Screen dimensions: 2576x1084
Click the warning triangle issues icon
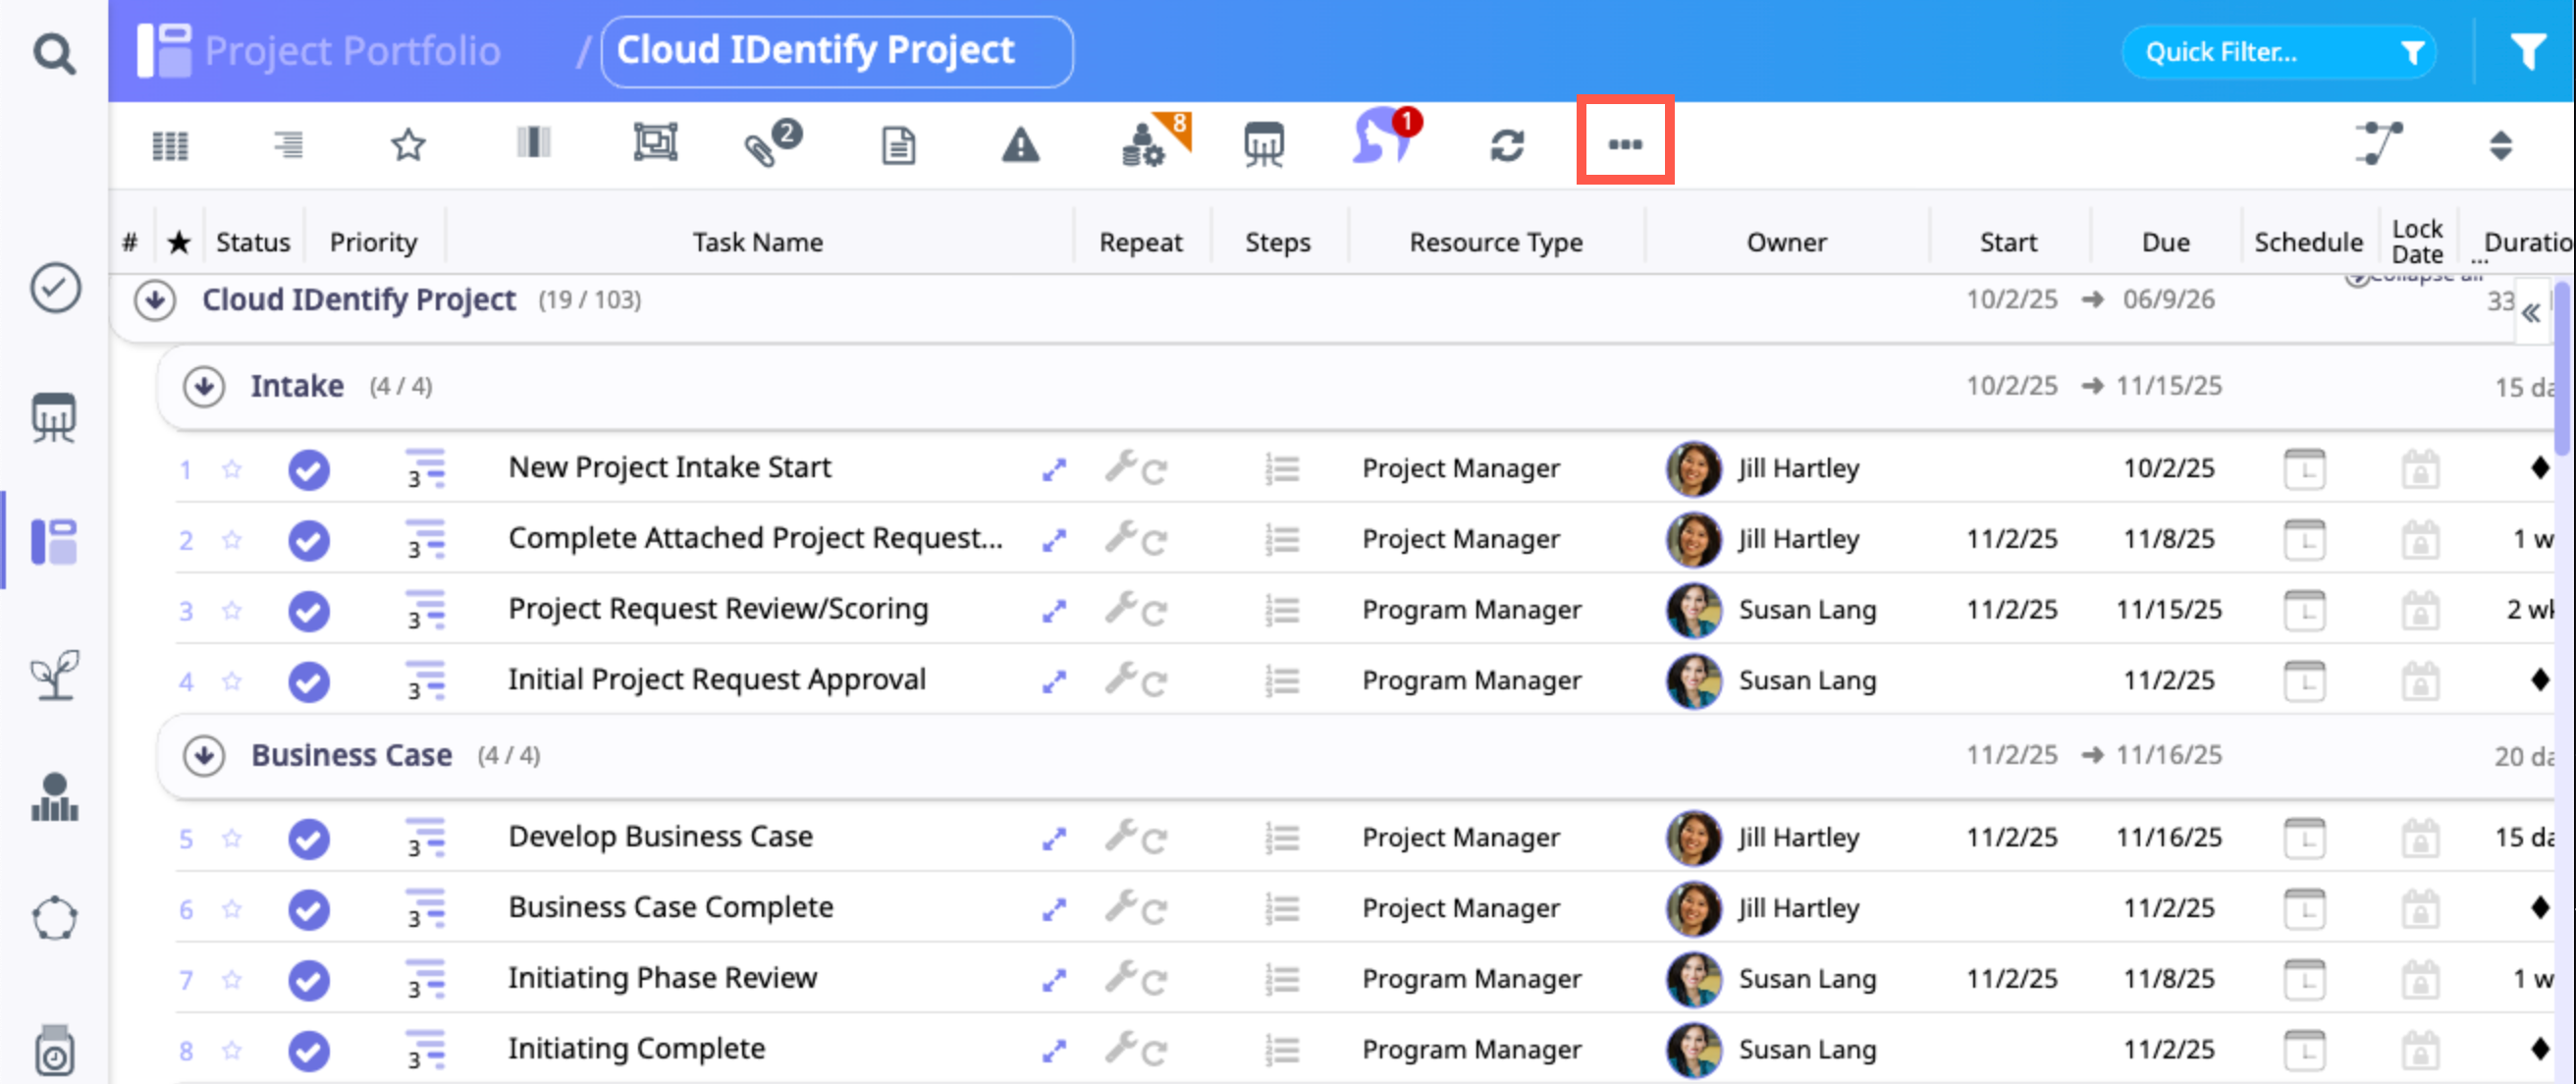[1020, 146]
